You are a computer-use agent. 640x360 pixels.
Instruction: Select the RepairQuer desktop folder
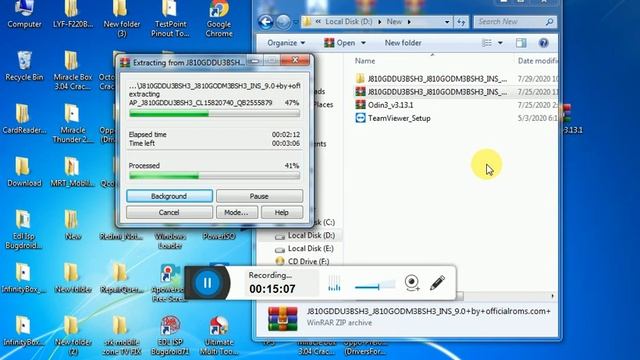pos(121,278)
